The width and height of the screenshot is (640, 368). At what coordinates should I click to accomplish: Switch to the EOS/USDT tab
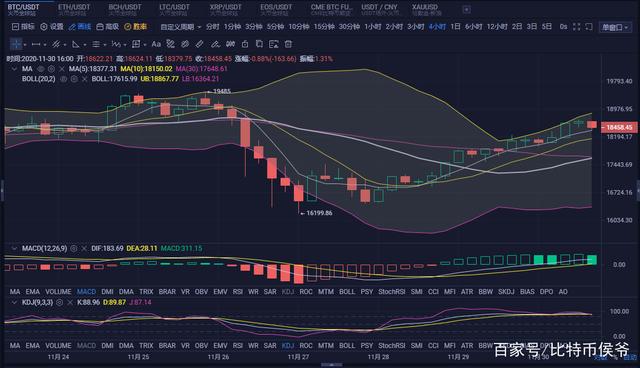tap(276, 9)
